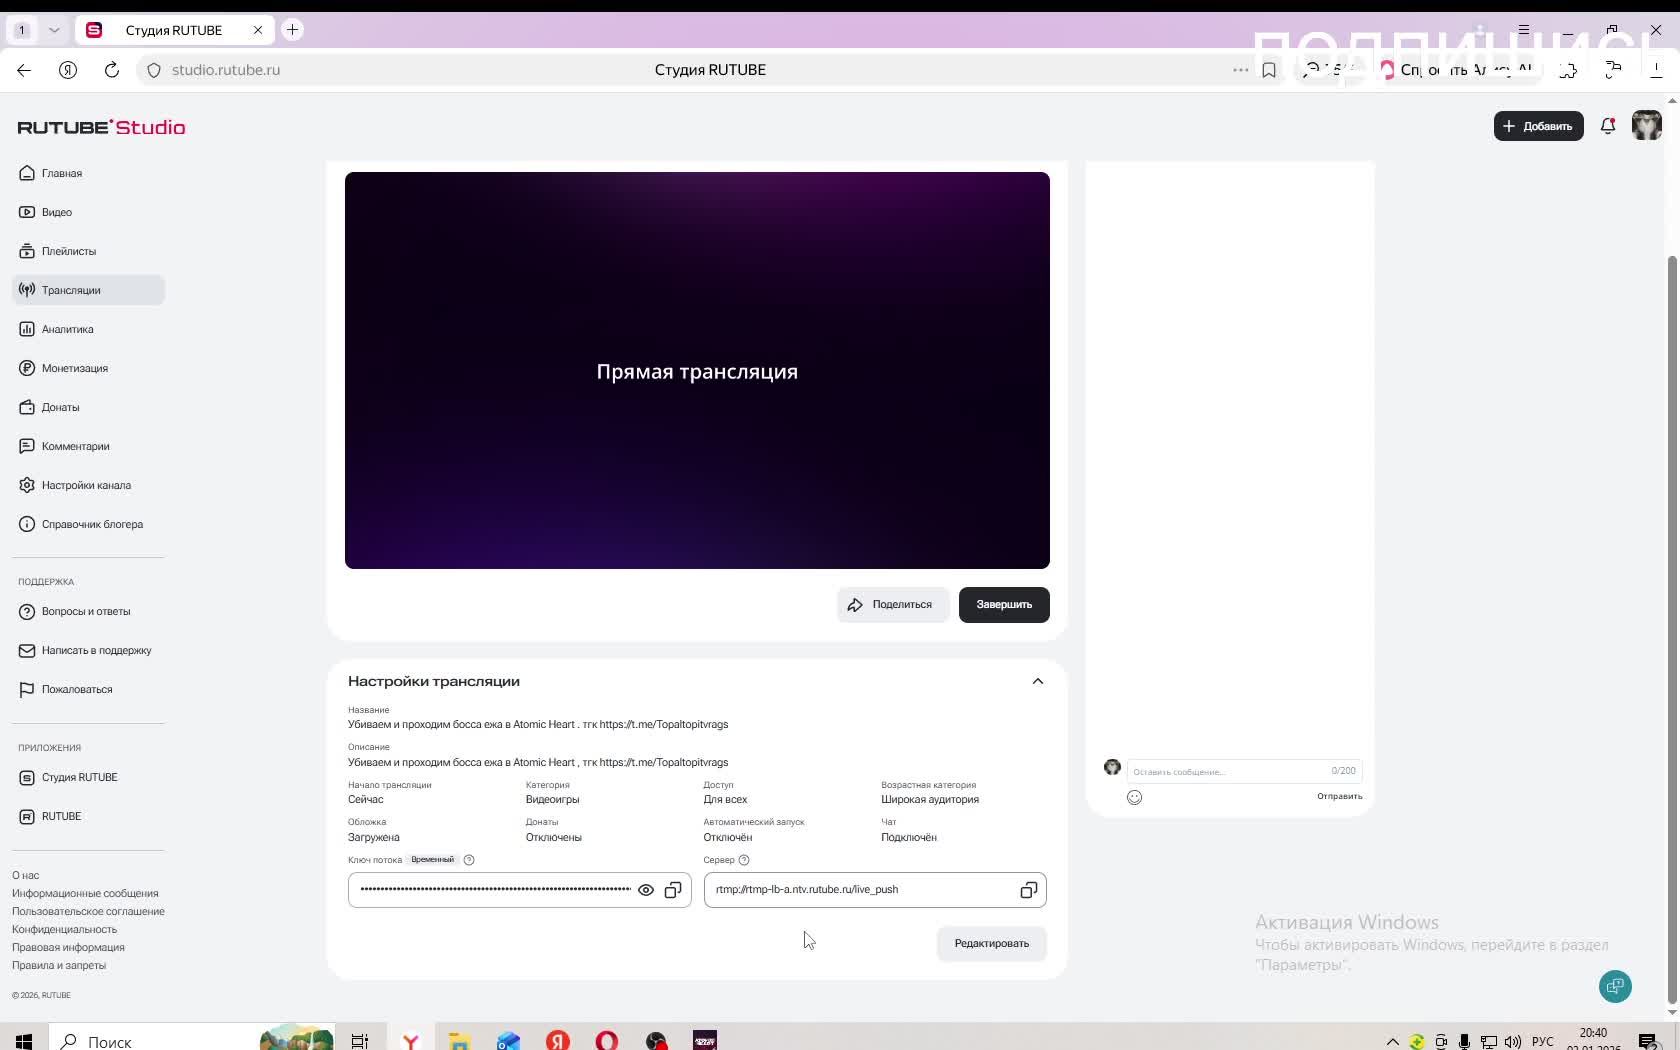Show the hidden stream key
Image resolution: width=1680 pixels, height=1050 pixels.
pyautogui.click(x=646, y=890)
